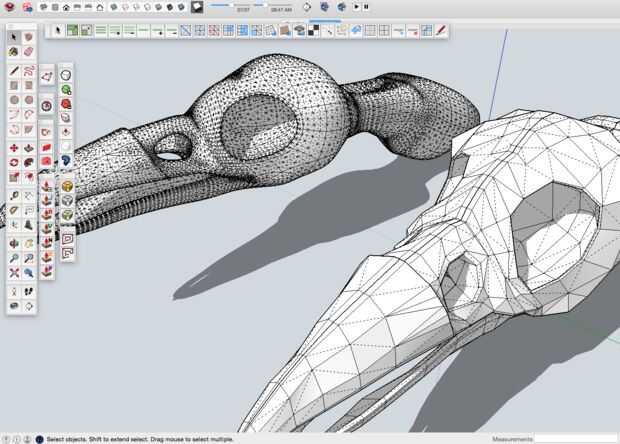Activate the pencil Line tool
Viewport: 620px width, 444px height.
[x=14, y=71]
